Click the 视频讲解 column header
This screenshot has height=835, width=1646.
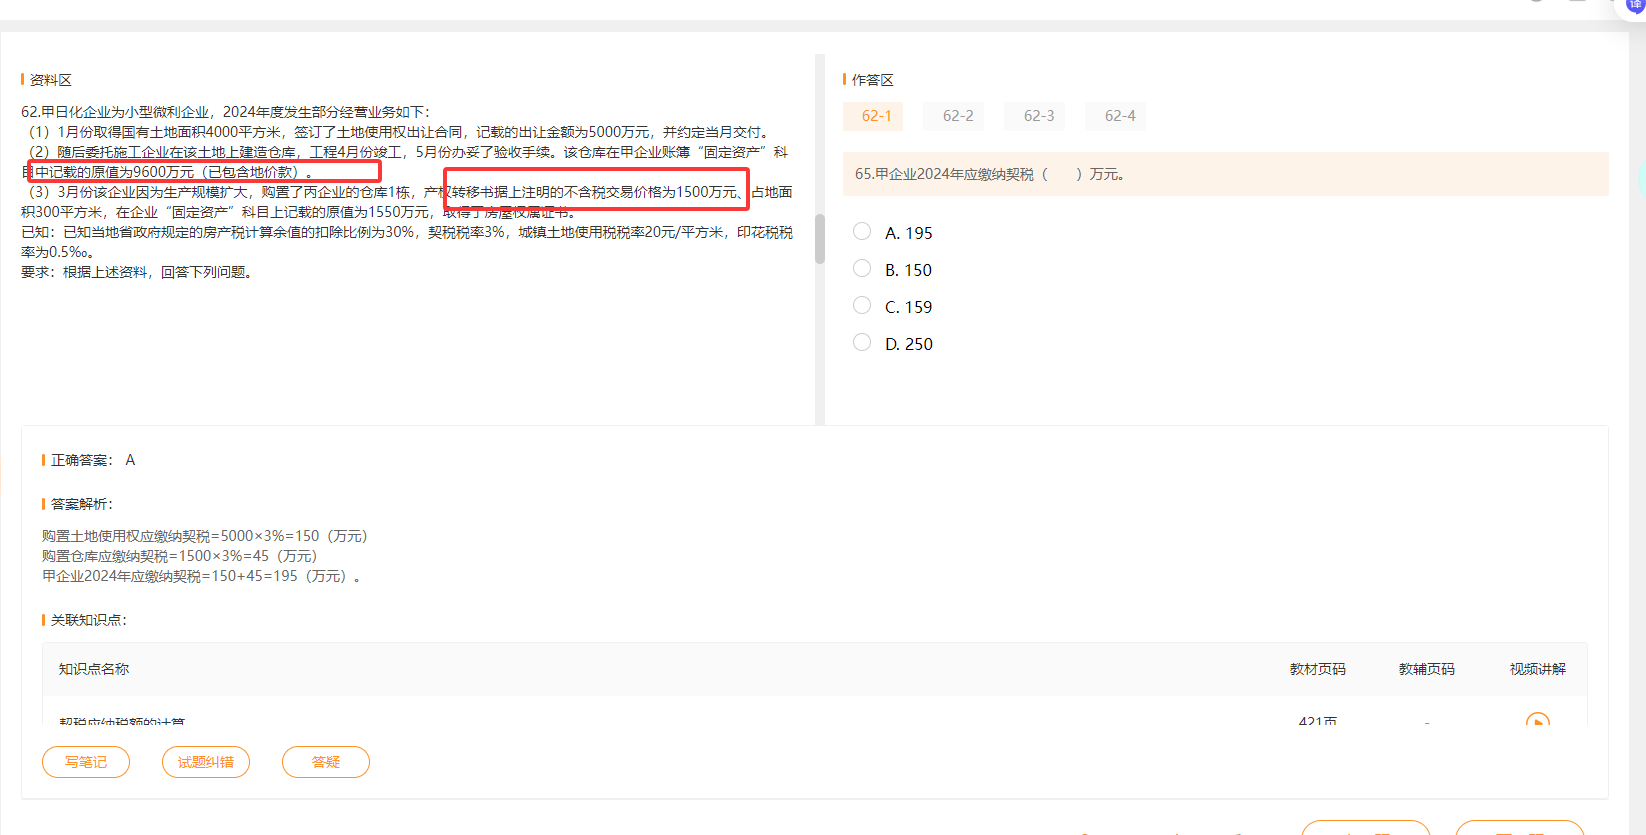click(x=1537, y=669)
